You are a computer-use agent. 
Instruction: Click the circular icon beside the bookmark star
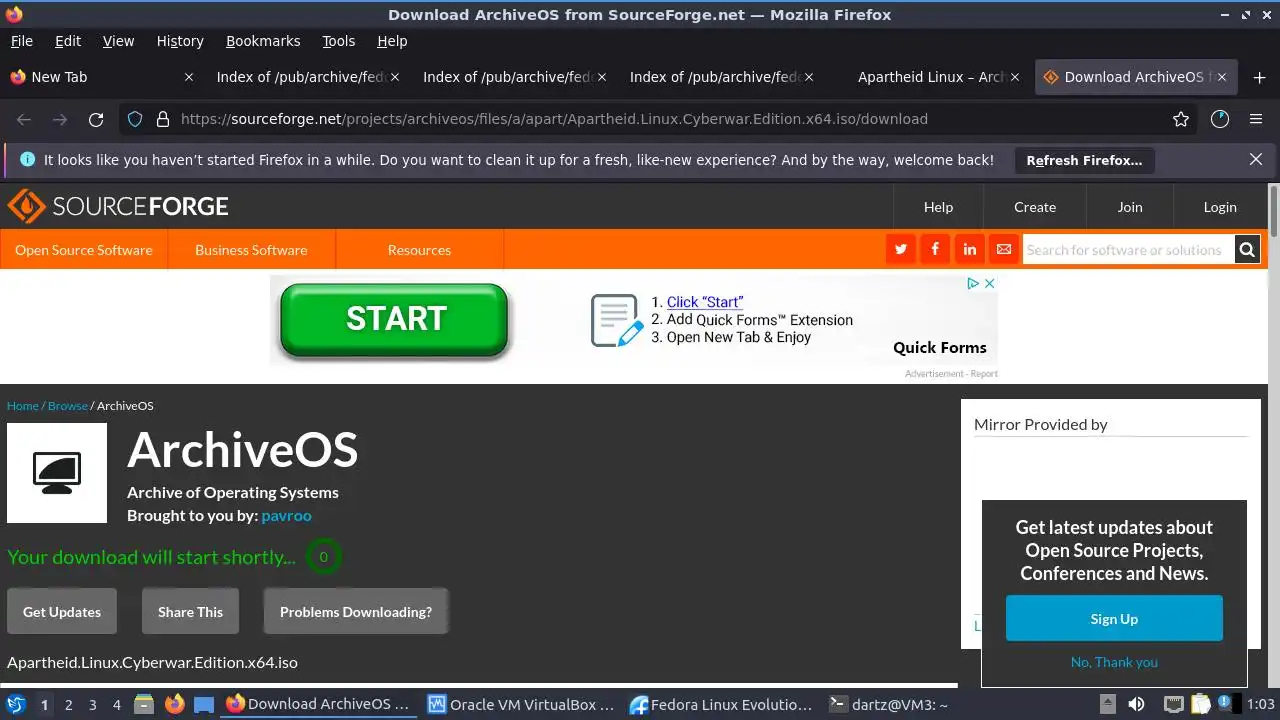(x=1219, y=119)
